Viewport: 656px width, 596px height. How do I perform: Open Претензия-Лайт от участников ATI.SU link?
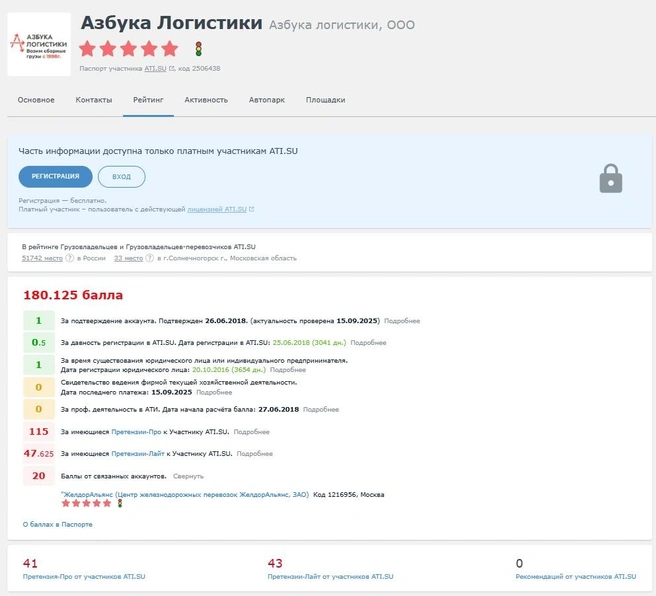[x=330, y=576]
